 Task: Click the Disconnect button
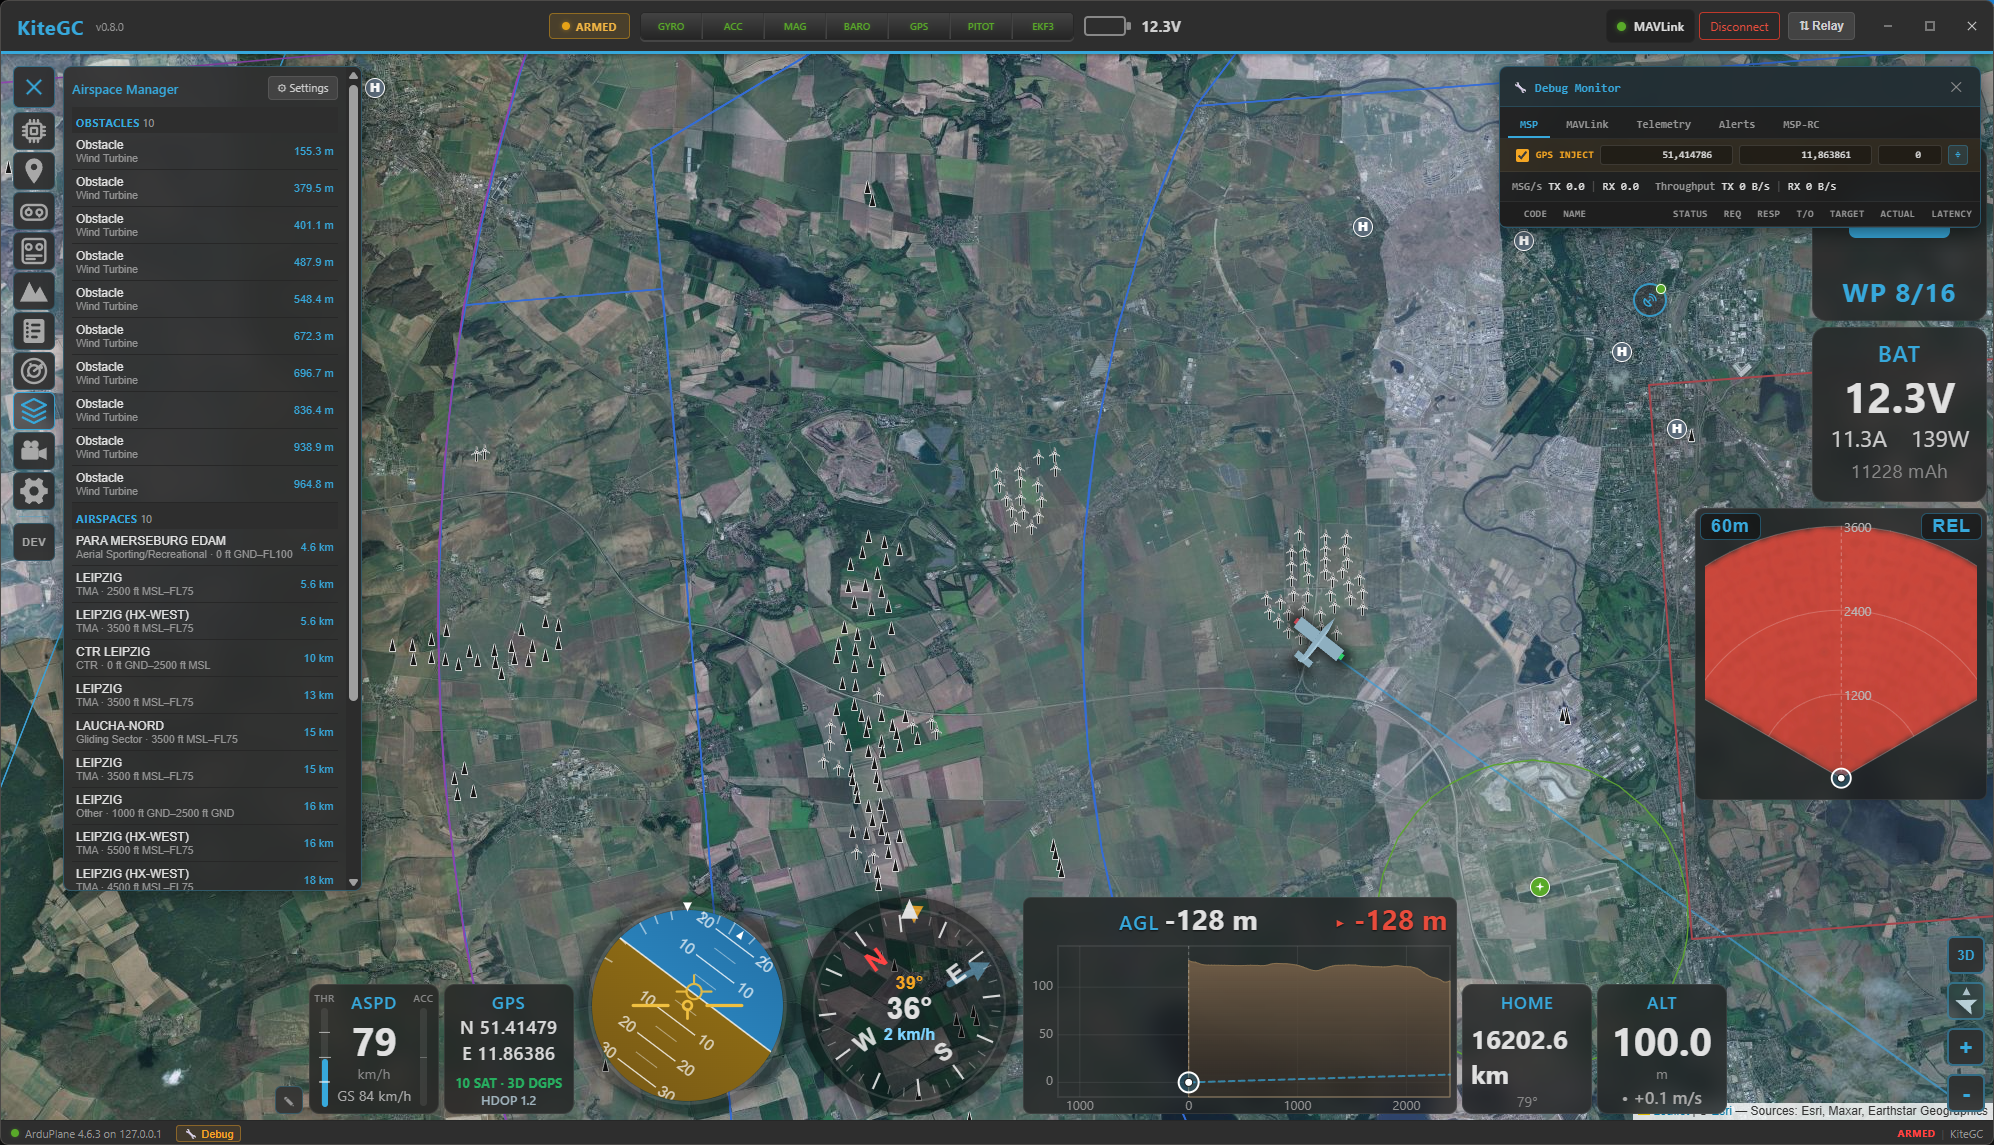(x=1739, y=27)
